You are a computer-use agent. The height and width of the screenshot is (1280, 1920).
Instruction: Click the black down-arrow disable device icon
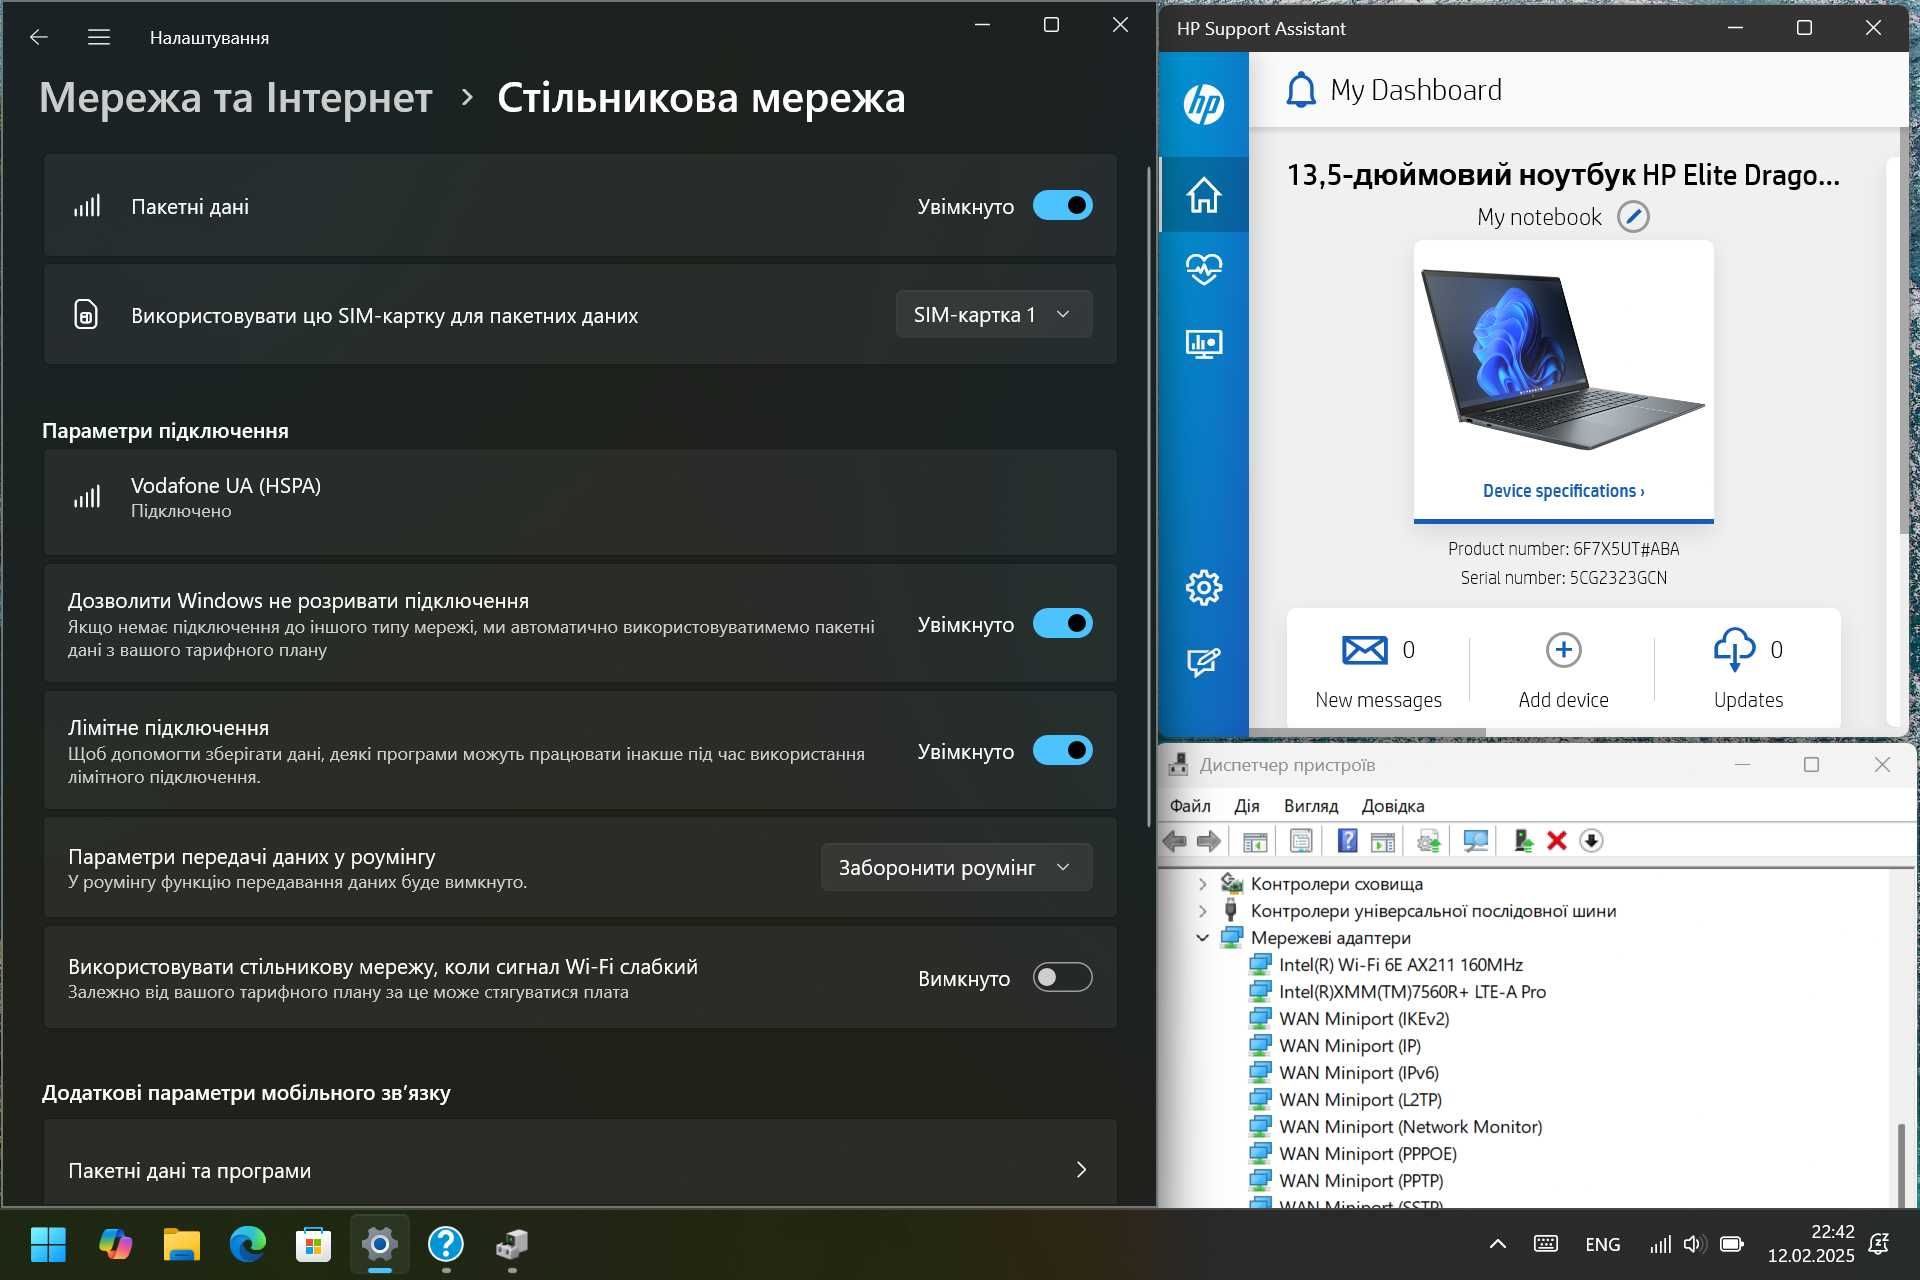coord(1591,841)
